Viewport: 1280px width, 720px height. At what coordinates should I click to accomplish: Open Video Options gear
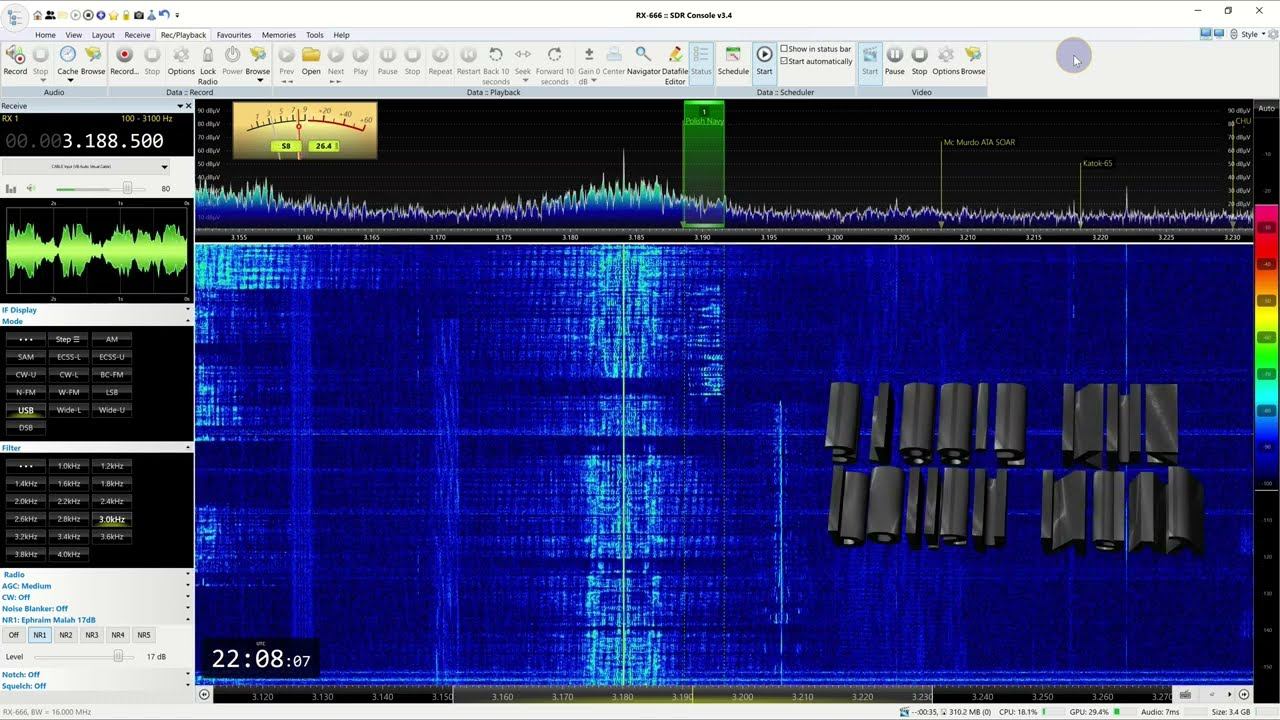coord(945,60)
